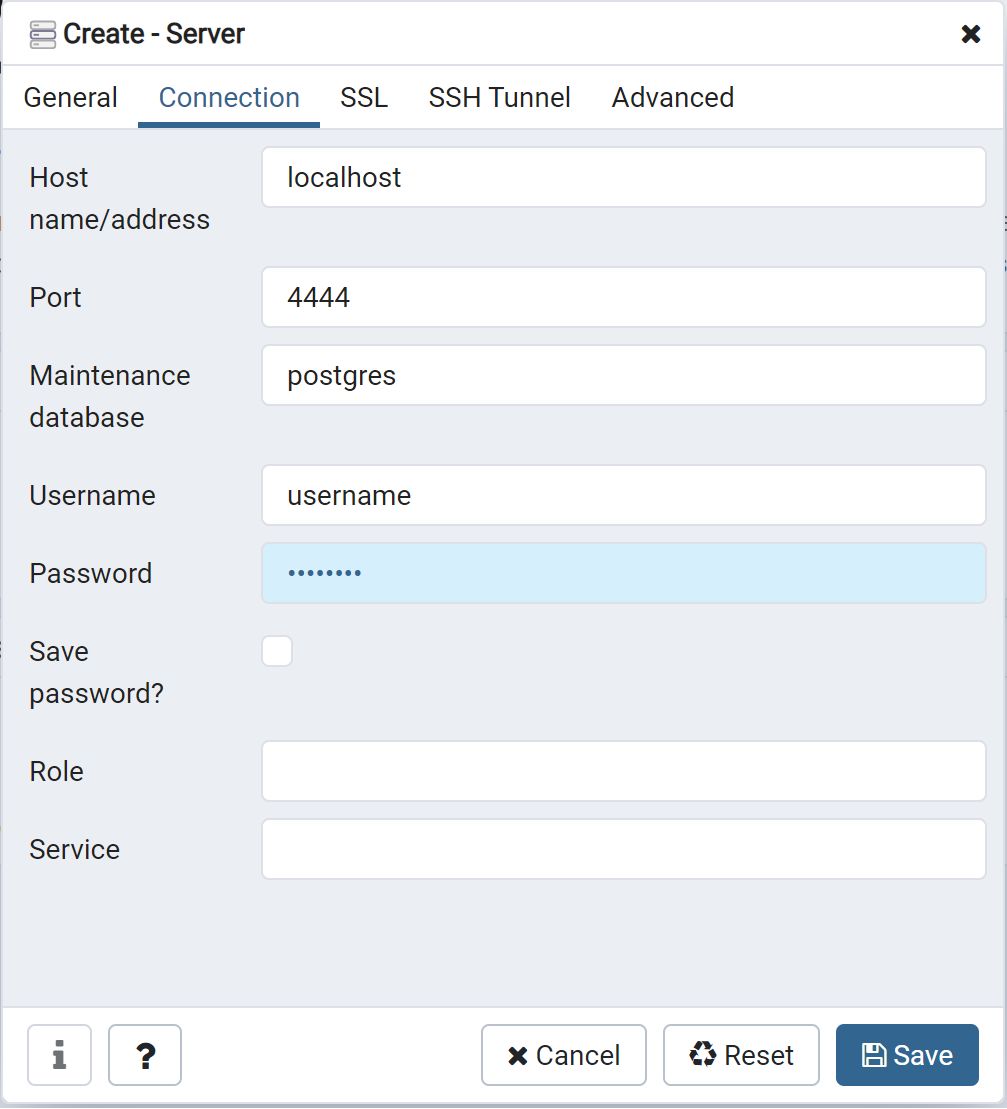Image resolution: width=1007 pixels, height=1109 pixels.
Task: Enable the Save password checkbox
Action: coord(277,651)
